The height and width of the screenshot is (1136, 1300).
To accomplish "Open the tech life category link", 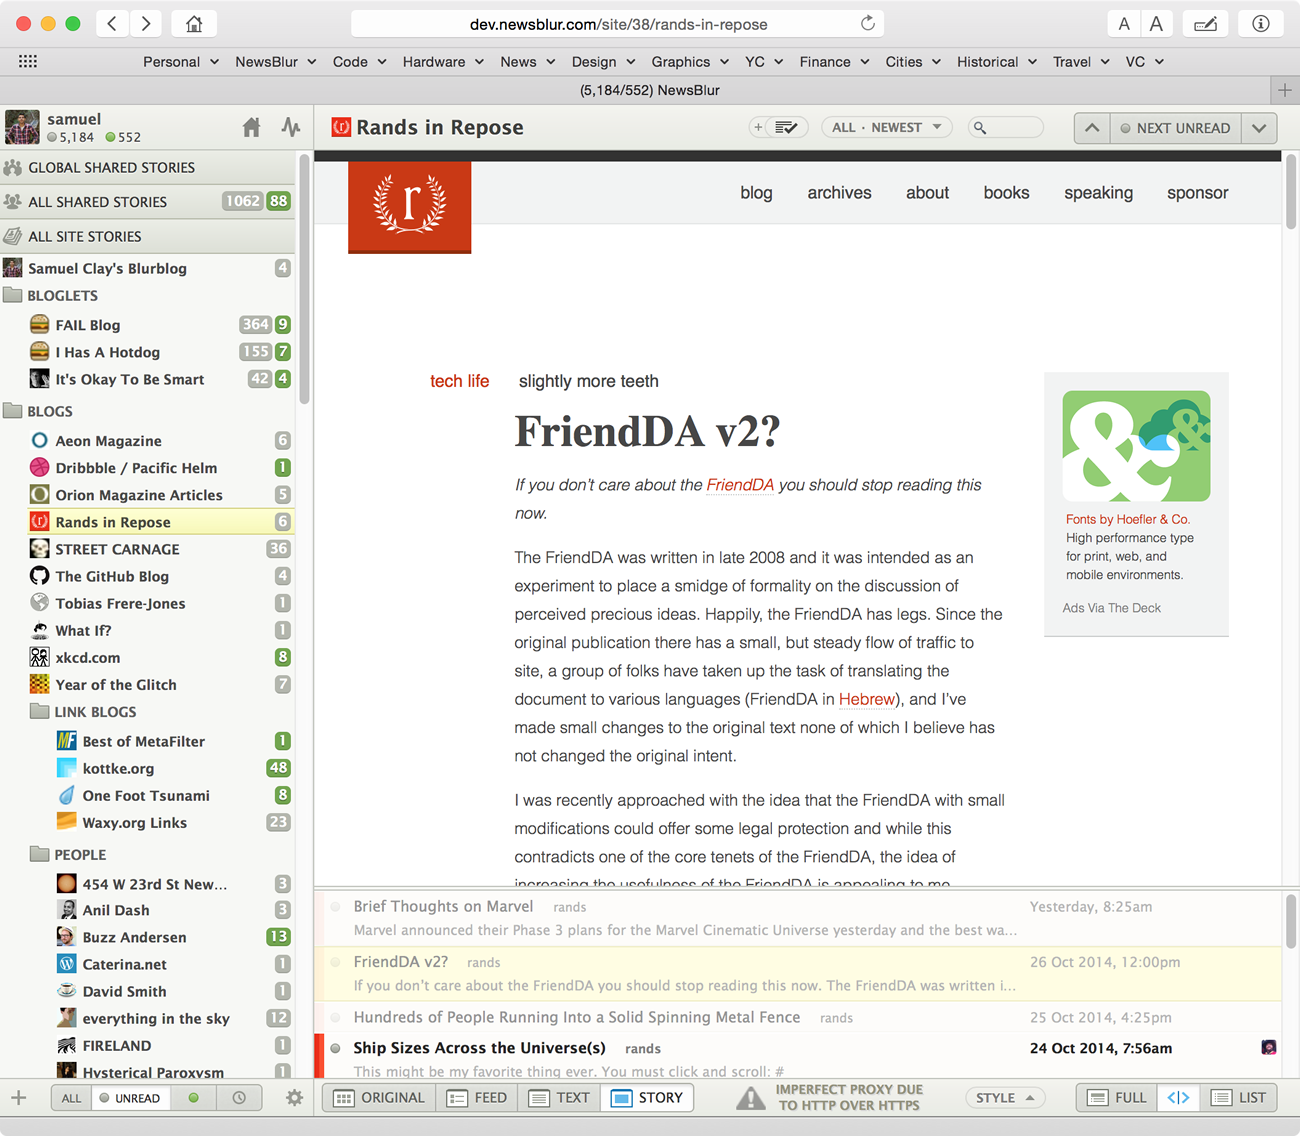I will [460, 381].
